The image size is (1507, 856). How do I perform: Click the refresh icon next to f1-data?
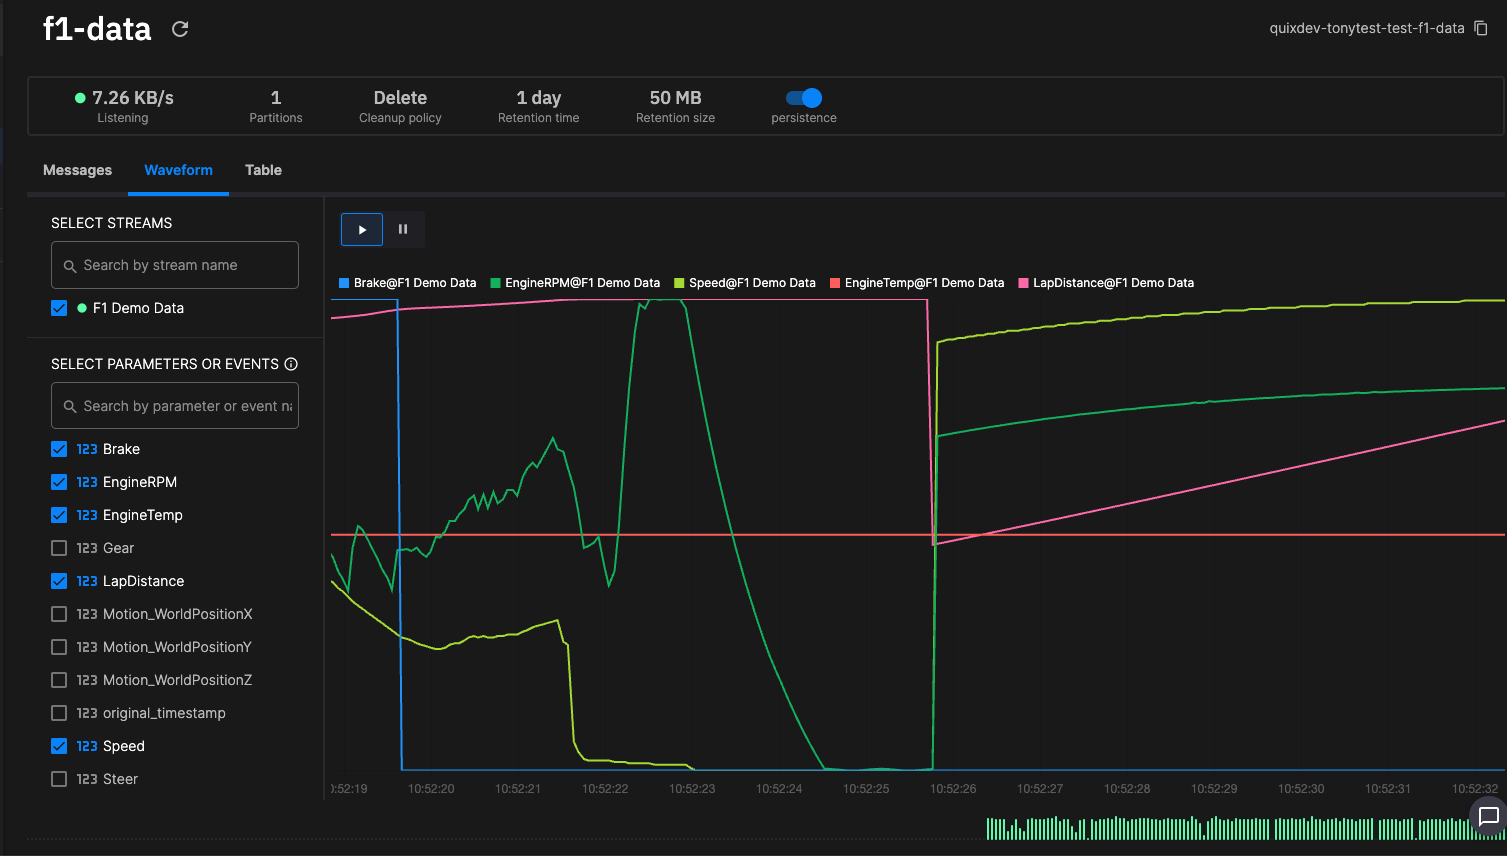click(x=180, y=29)
